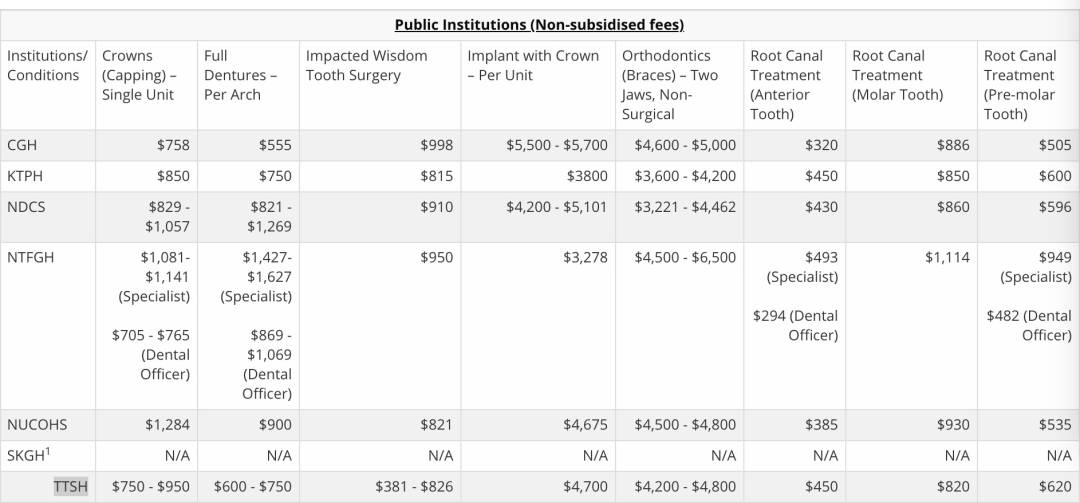Click CGH's $998 wisdom tooth surgery fee
The width and height of the screenshot is (1080, 503).
(x=437, y=145)
